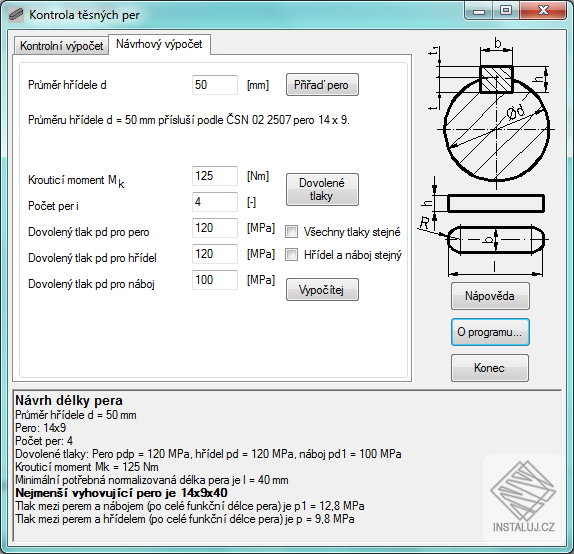Click the result line ending 'p = 9,8 MPa'
Image resolution: width=574 pixels, height=554 pixels.
(x=185, y=519)
